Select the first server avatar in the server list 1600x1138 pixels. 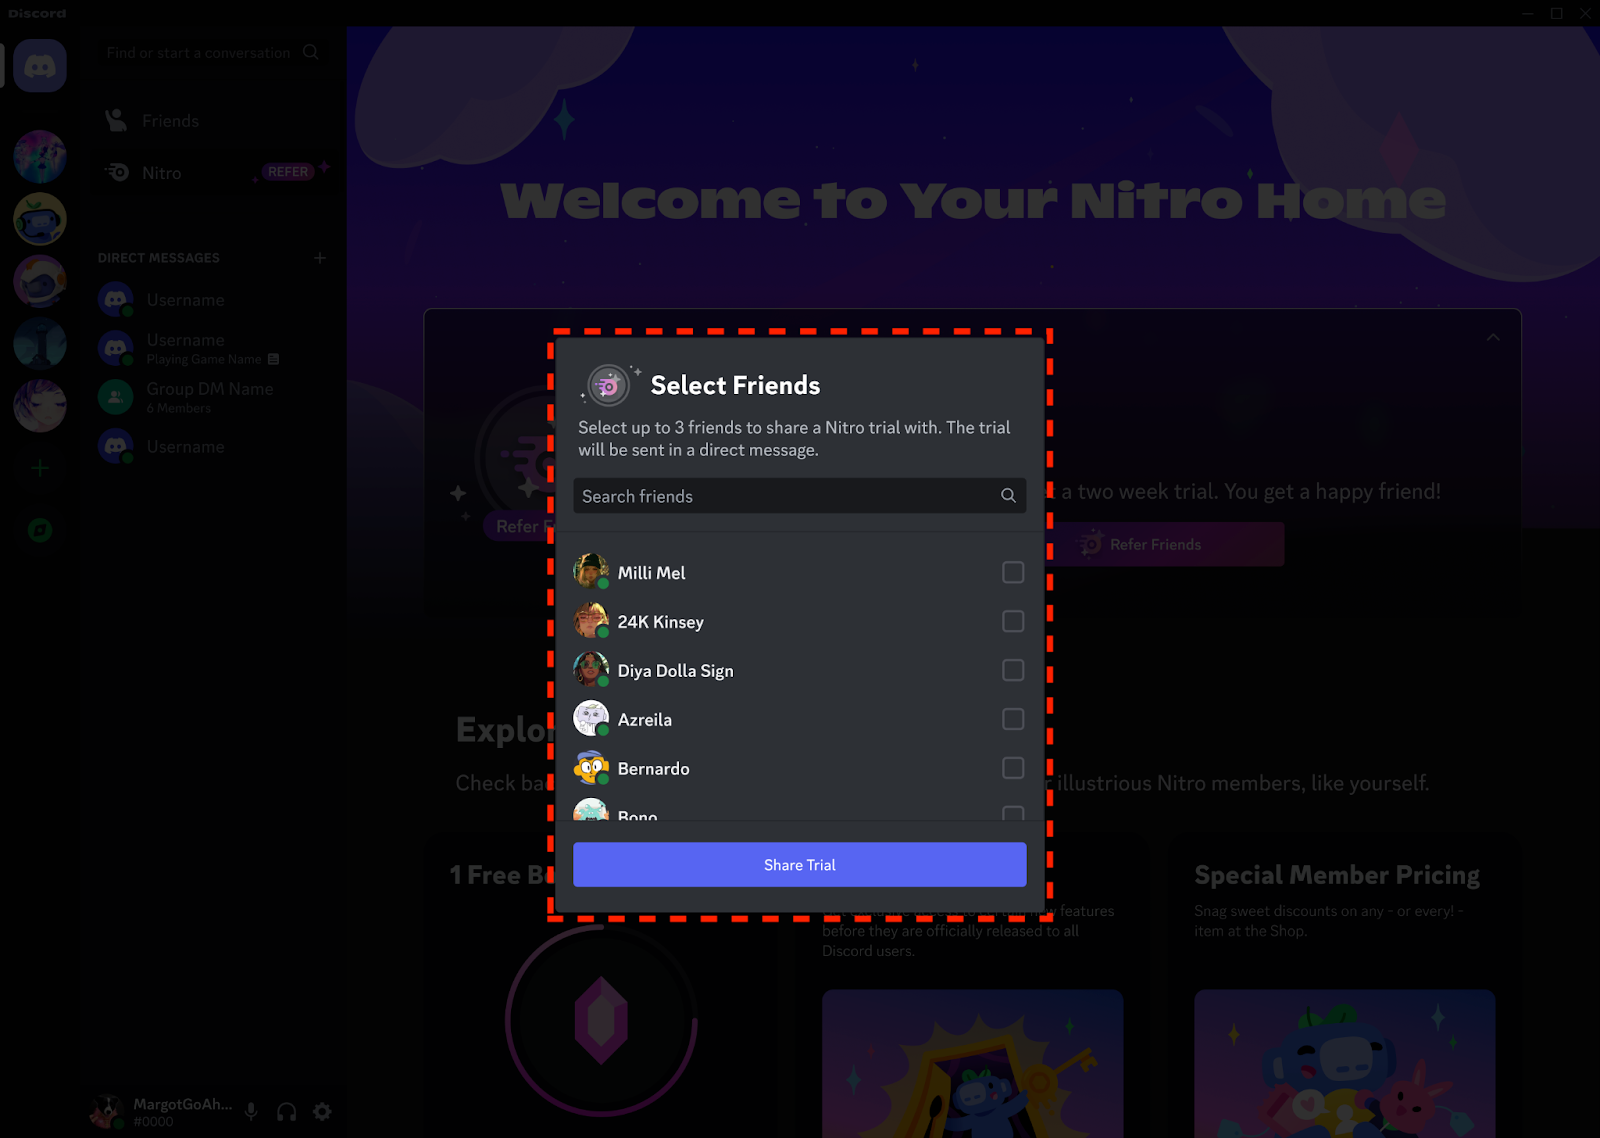39,156
